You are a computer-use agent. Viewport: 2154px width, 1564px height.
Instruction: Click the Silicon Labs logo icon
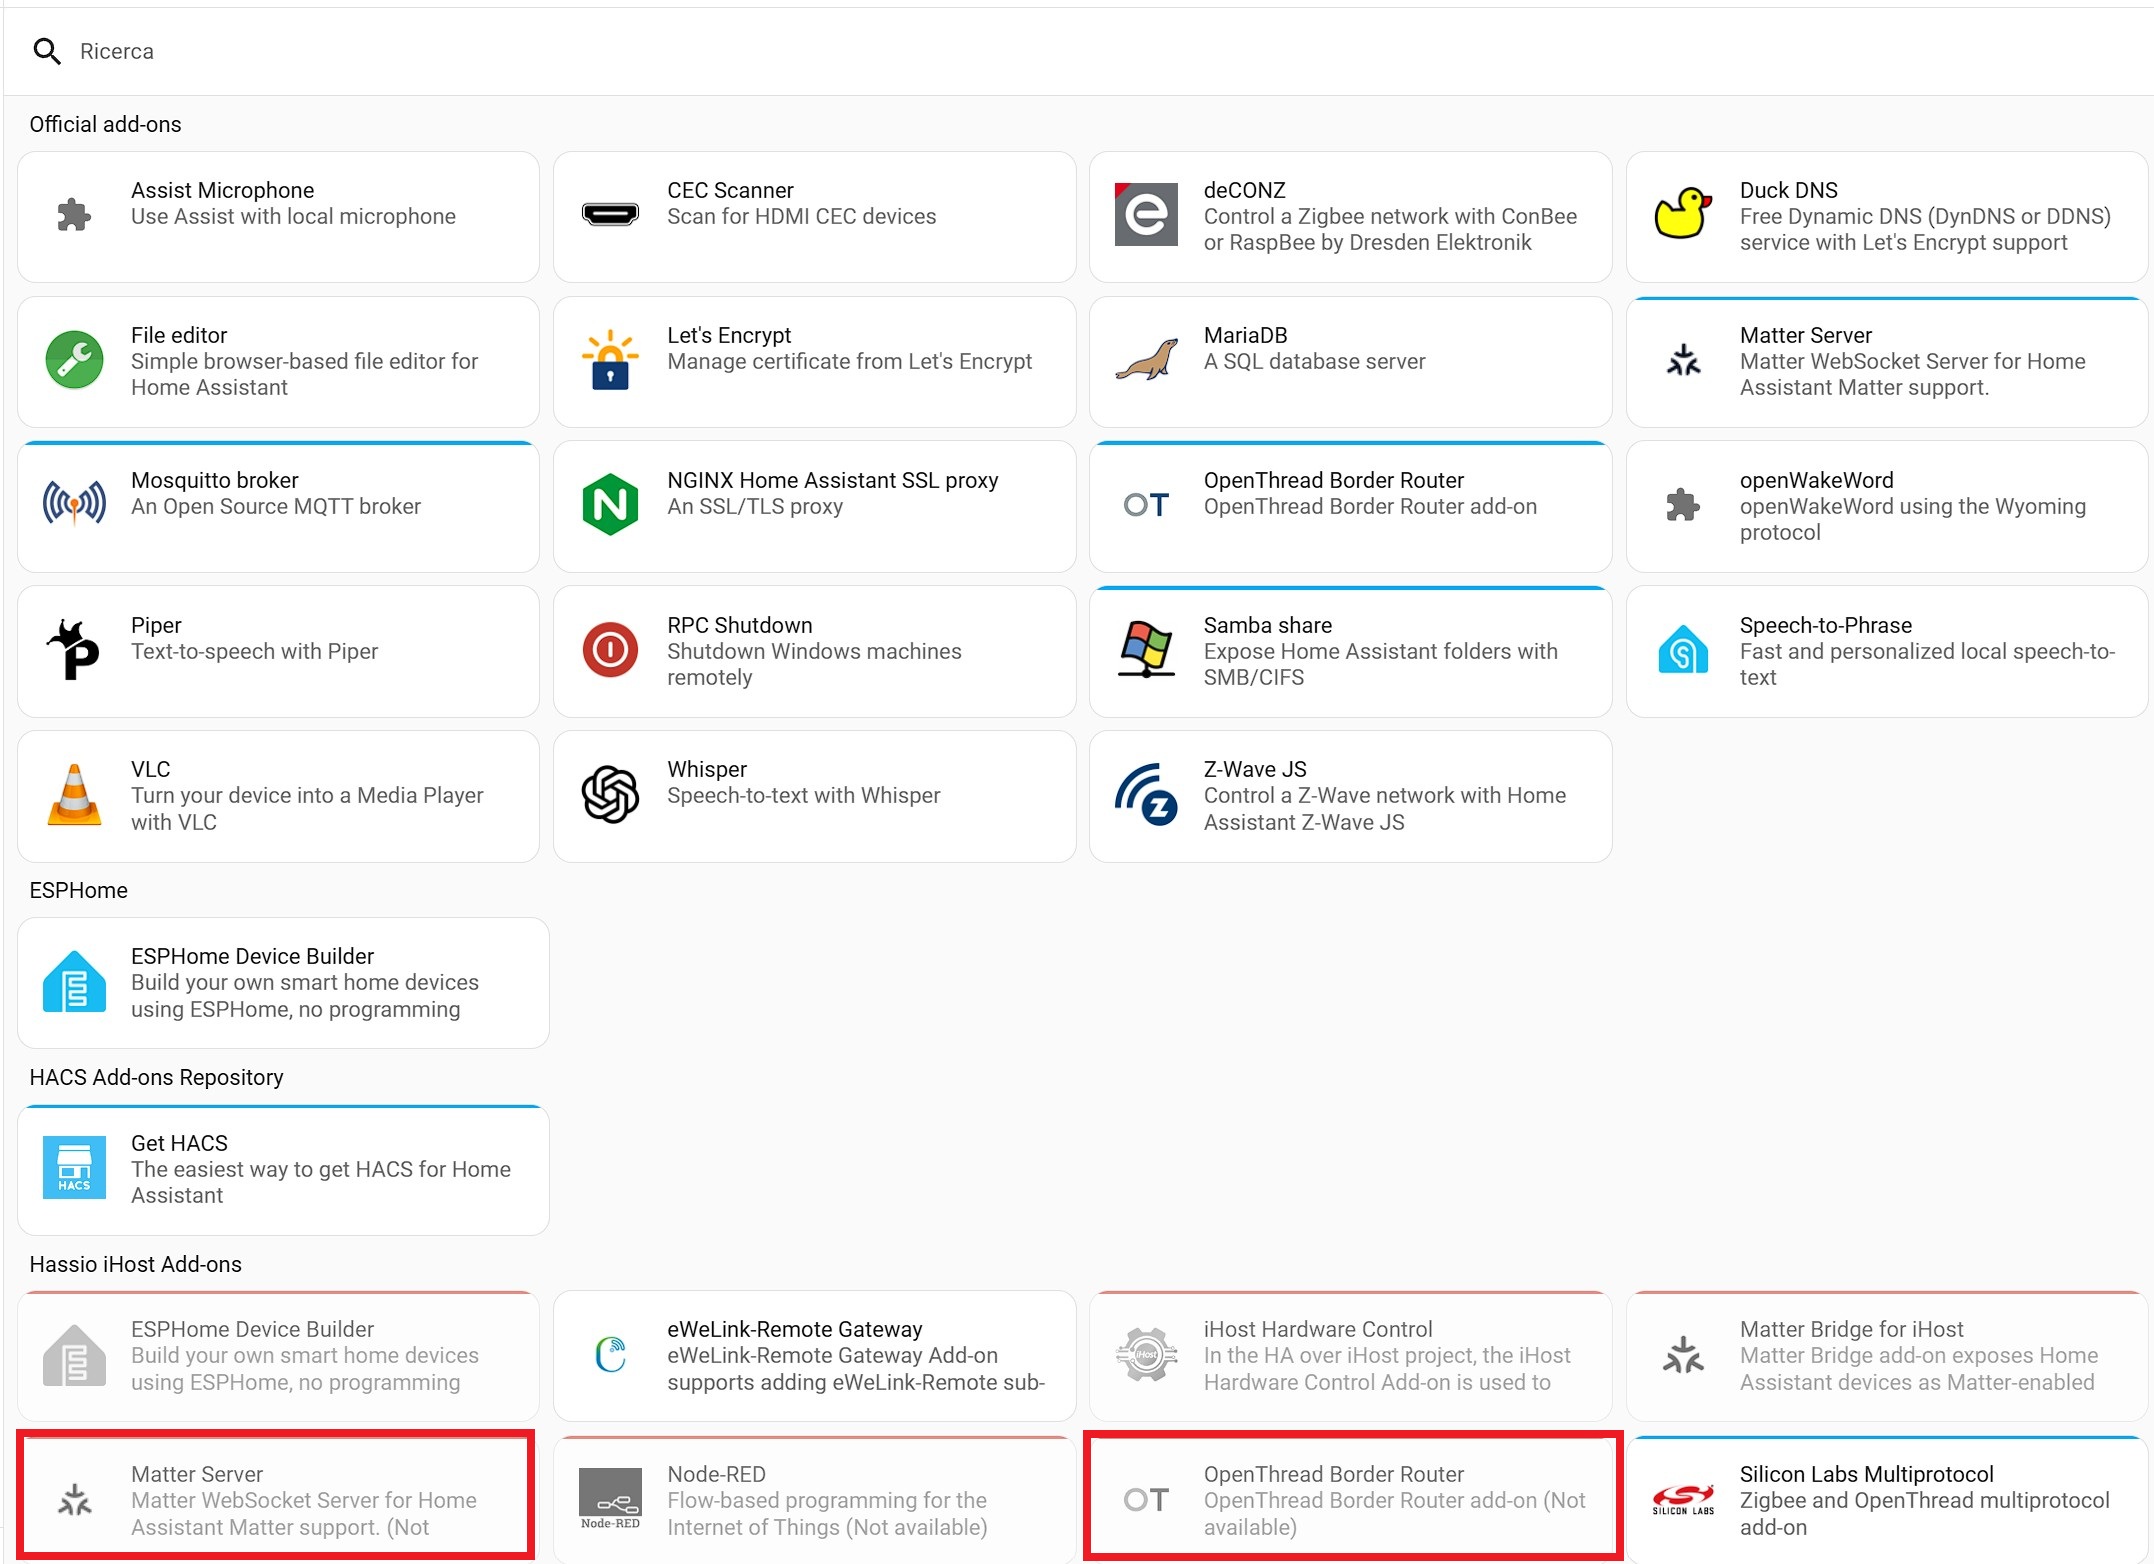click(x=1683, y=1500)
